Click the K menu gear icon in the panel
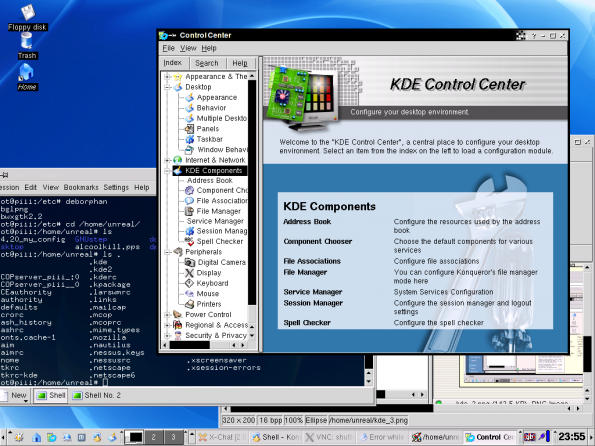 19,437
